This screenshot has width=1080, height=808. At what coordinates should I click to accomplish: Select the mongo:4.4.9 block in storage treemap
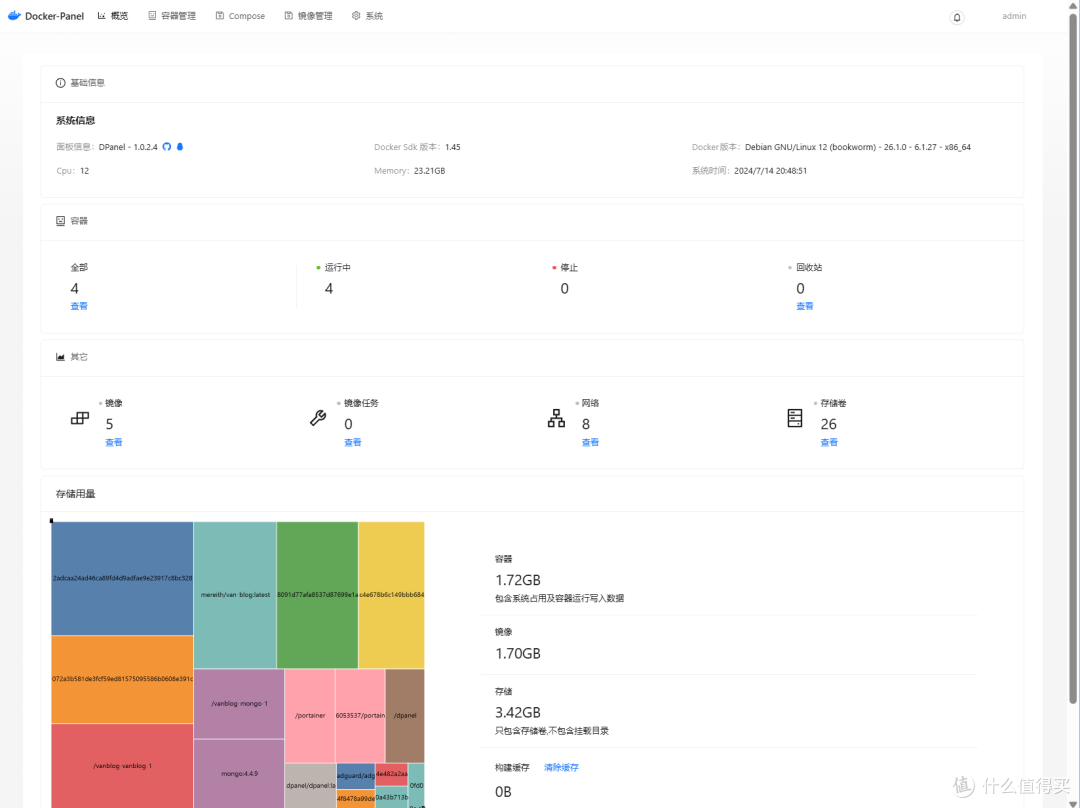coord(239,775)
